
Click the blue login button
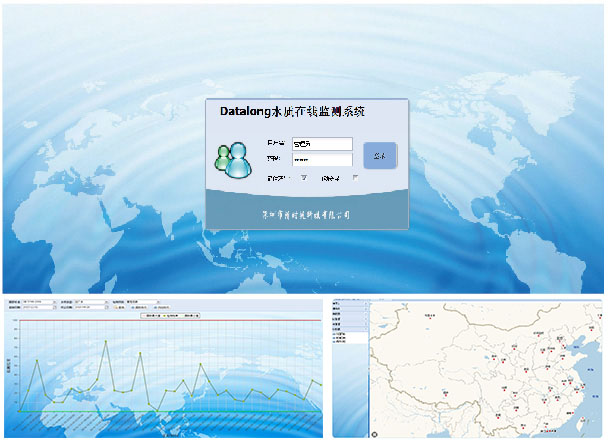click(379, 156)
